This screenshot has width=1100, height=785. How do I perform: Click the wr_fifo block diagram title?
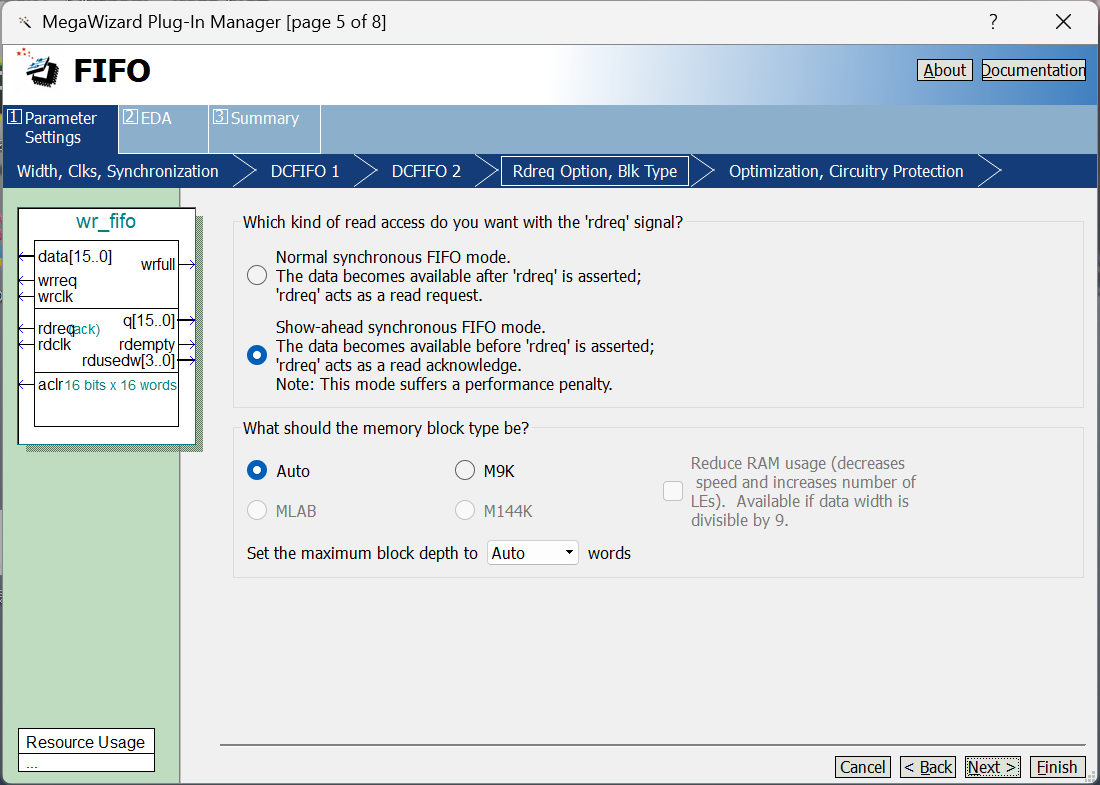(x=106, y=222)
